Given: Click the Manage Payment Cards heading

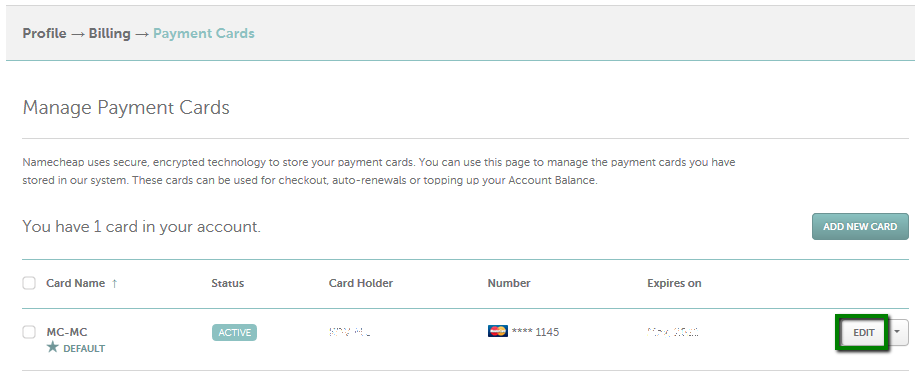Looking at the screenshot, I should [126, 107].
